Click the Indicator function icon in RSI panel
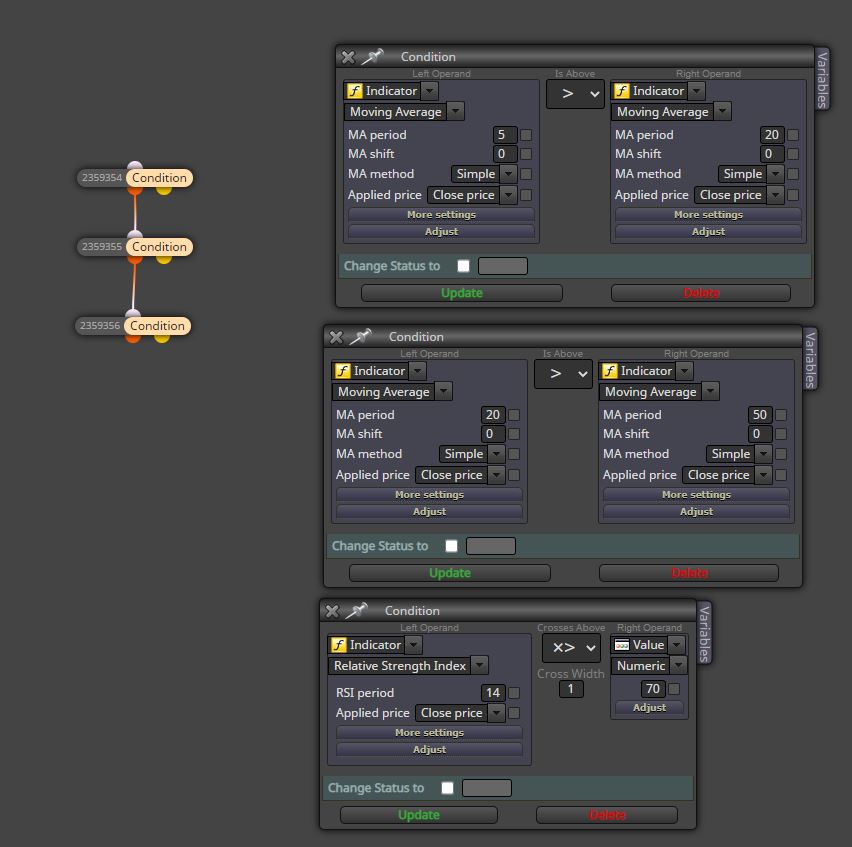 click(x=339, y=645)
